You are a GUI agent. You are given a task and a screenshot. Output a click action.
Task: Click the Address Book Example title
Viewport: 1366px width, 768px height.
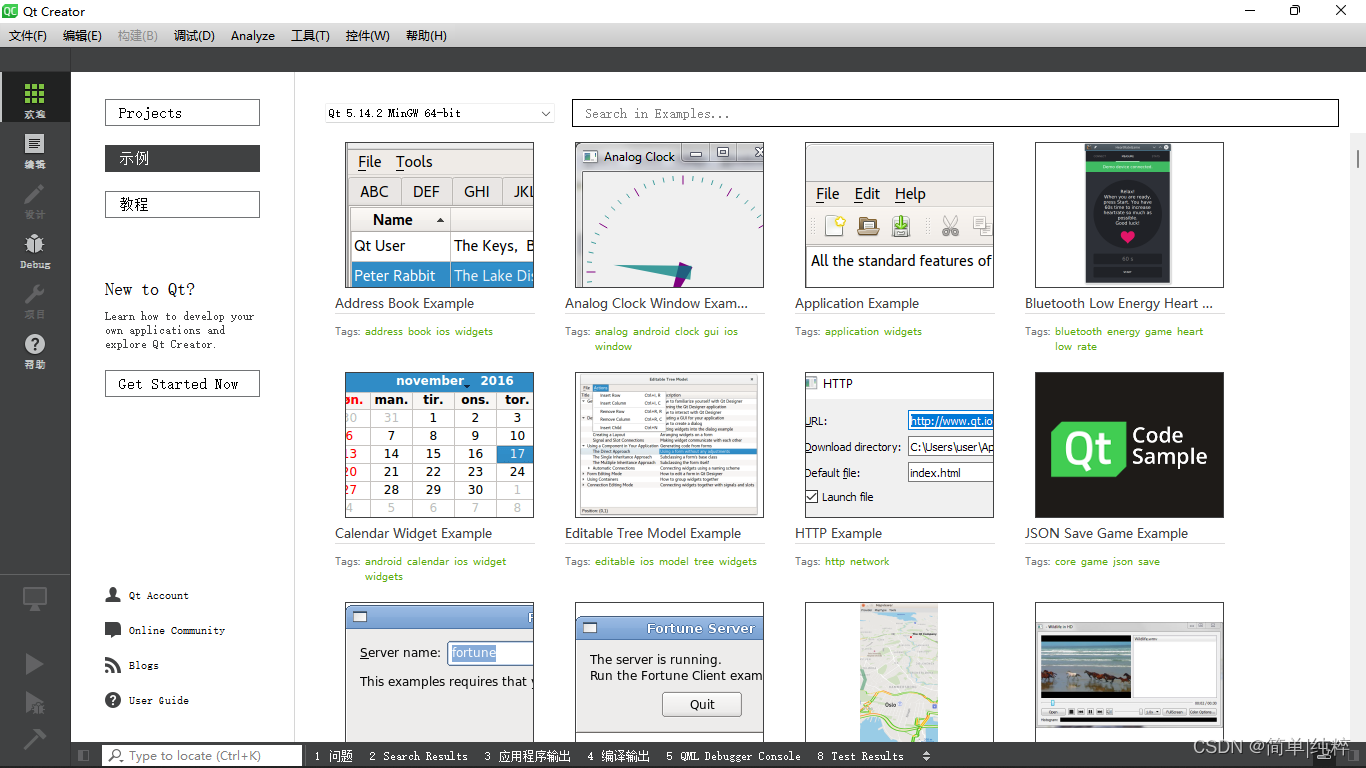point(405,303)
